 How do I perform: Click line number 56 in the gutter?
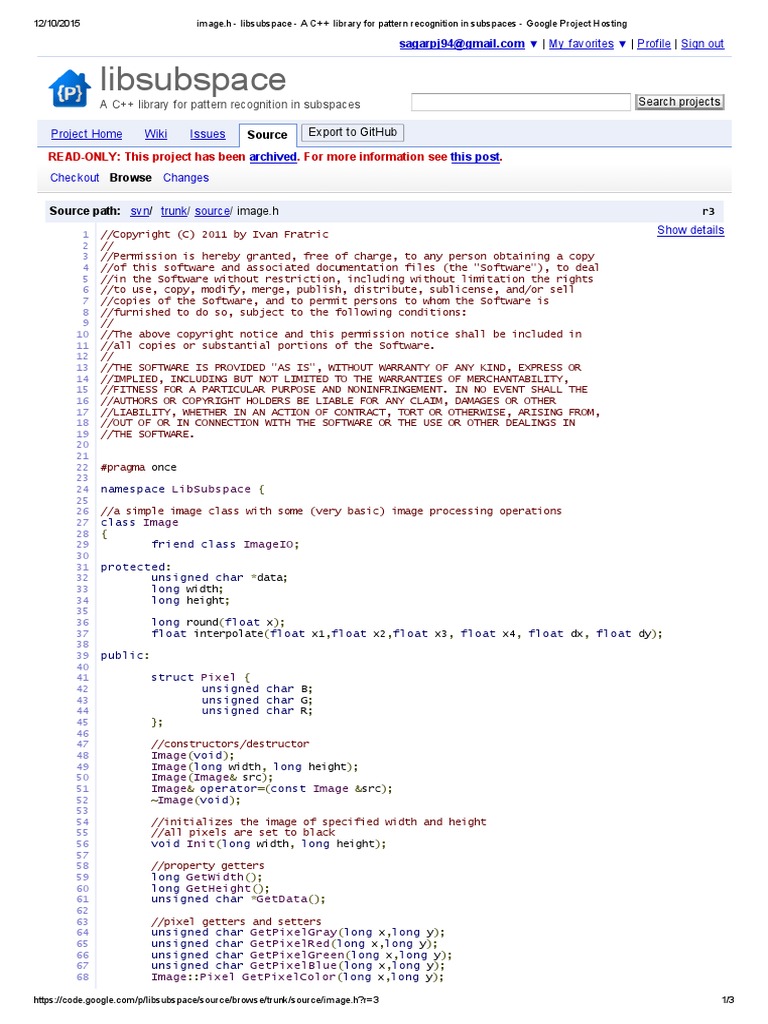point(82,844)
